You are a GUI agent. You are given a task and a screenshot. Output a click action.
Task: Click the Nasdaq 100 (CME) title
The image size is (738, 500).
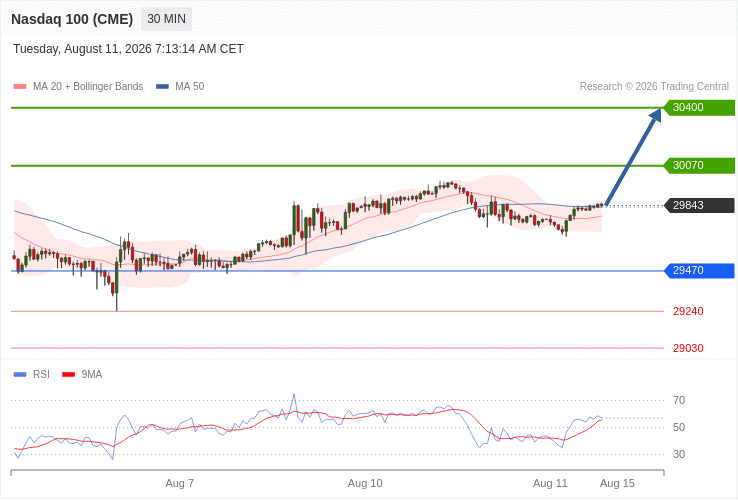click(x=72, y=19)
